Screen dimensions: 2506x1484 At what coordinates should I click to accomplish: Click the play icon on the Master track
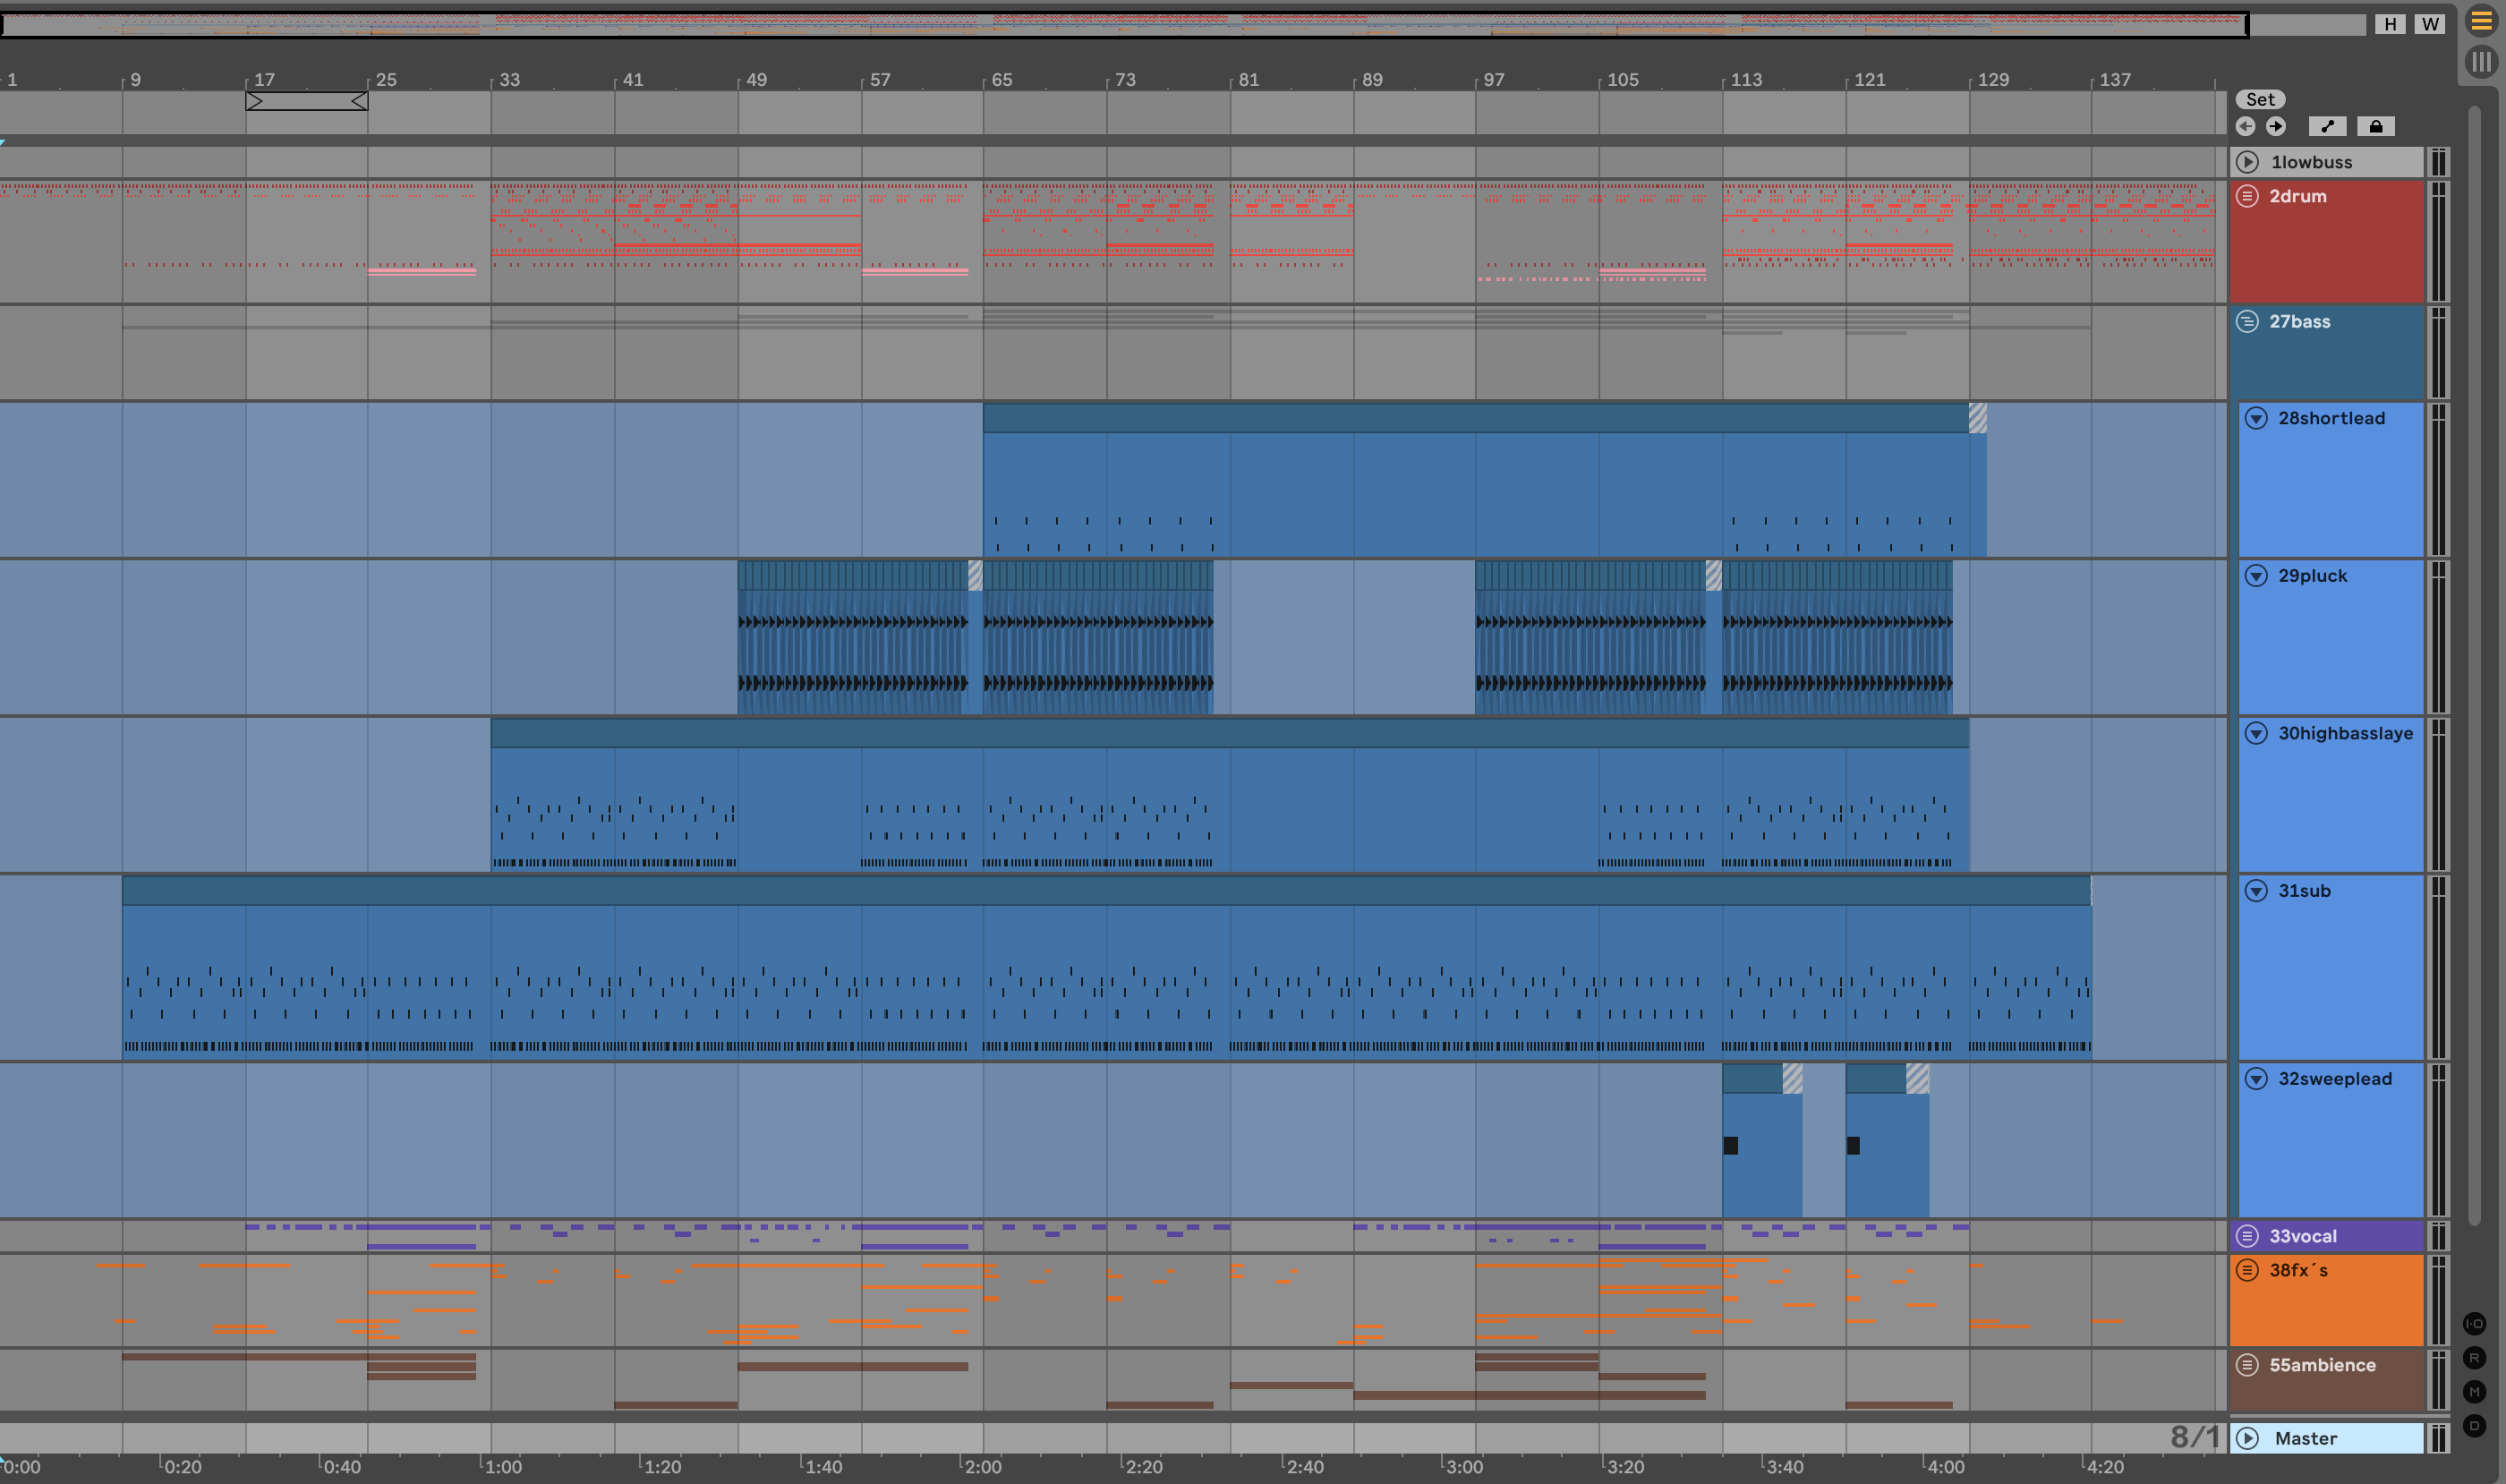pyautogui.click(x=2247, y=1438)
